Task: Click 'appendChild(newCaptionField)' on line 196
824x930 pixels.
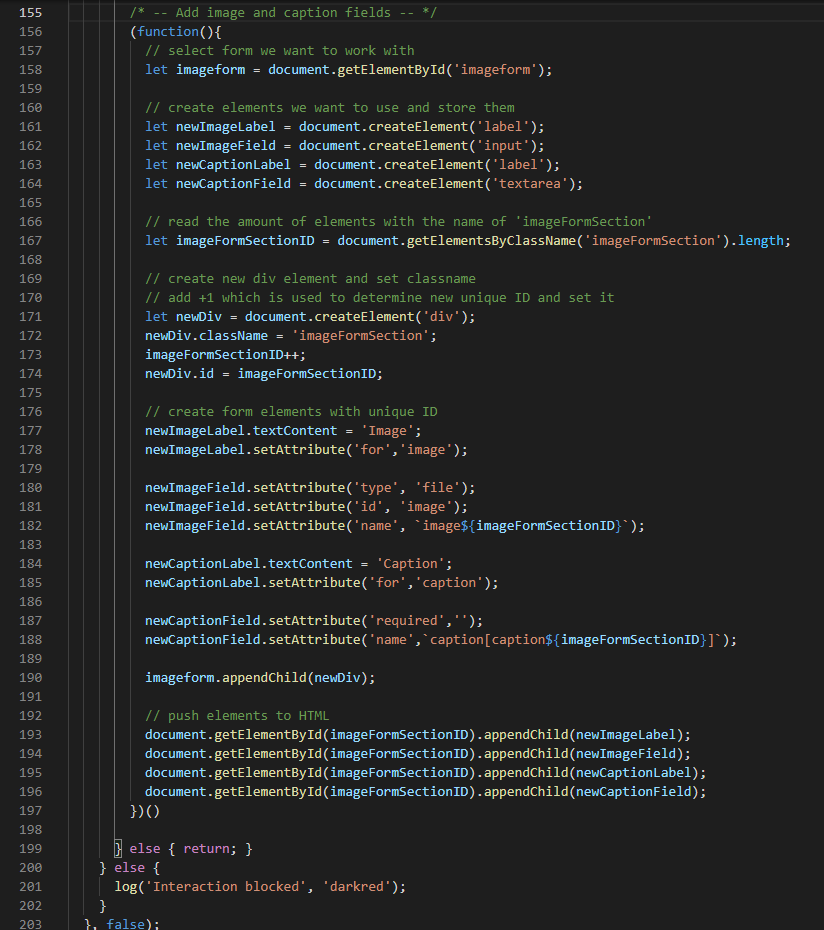Action: pyautogui.click(x=591, y=791)
